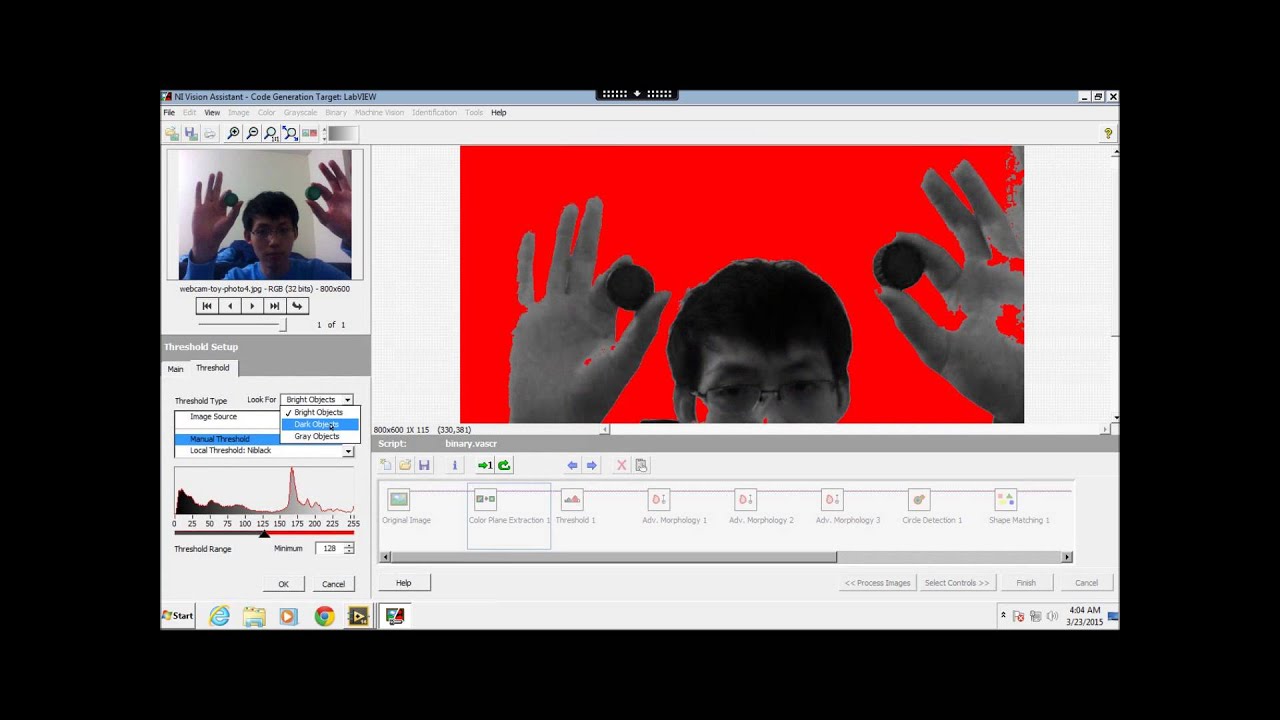Go to next image in browser

[x=252, y=306]
